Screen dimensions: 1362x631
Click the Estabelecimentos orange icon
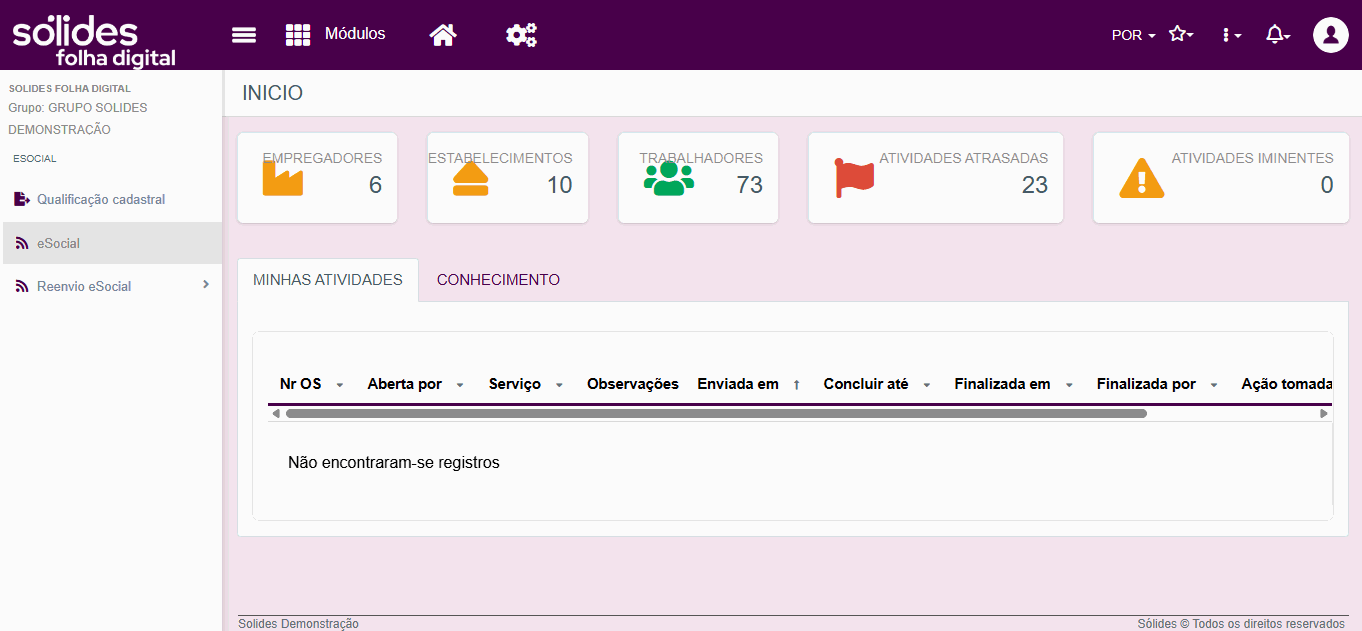pos(471,178)
